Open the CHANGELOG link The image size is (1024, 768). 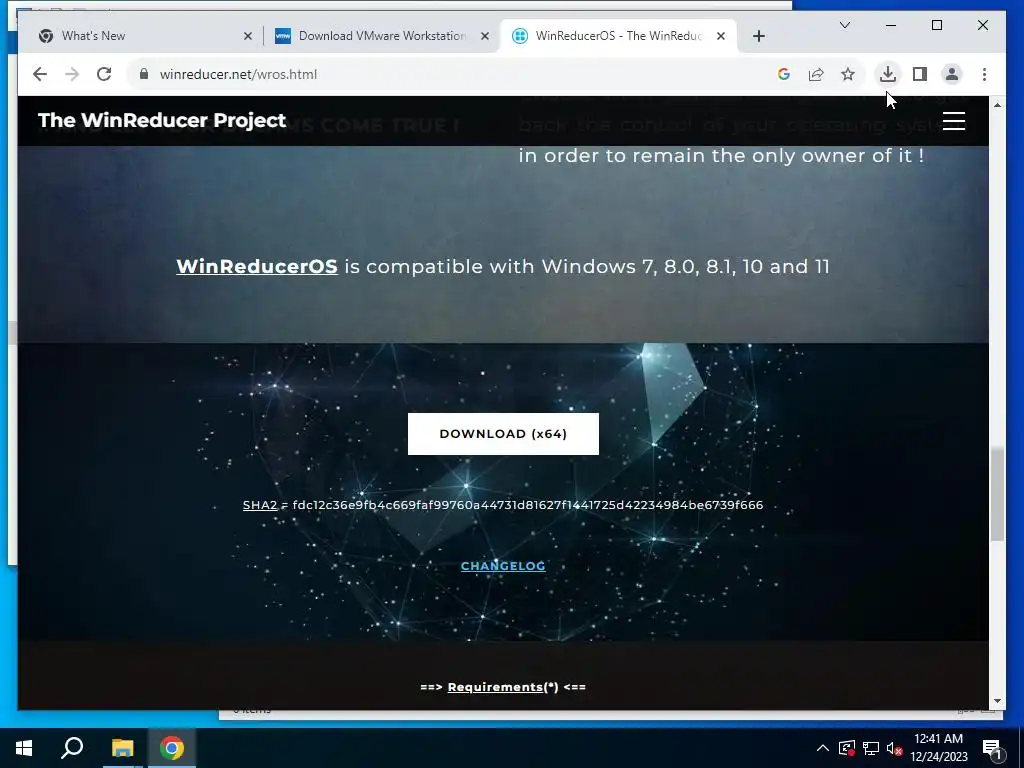click(503, 566)
